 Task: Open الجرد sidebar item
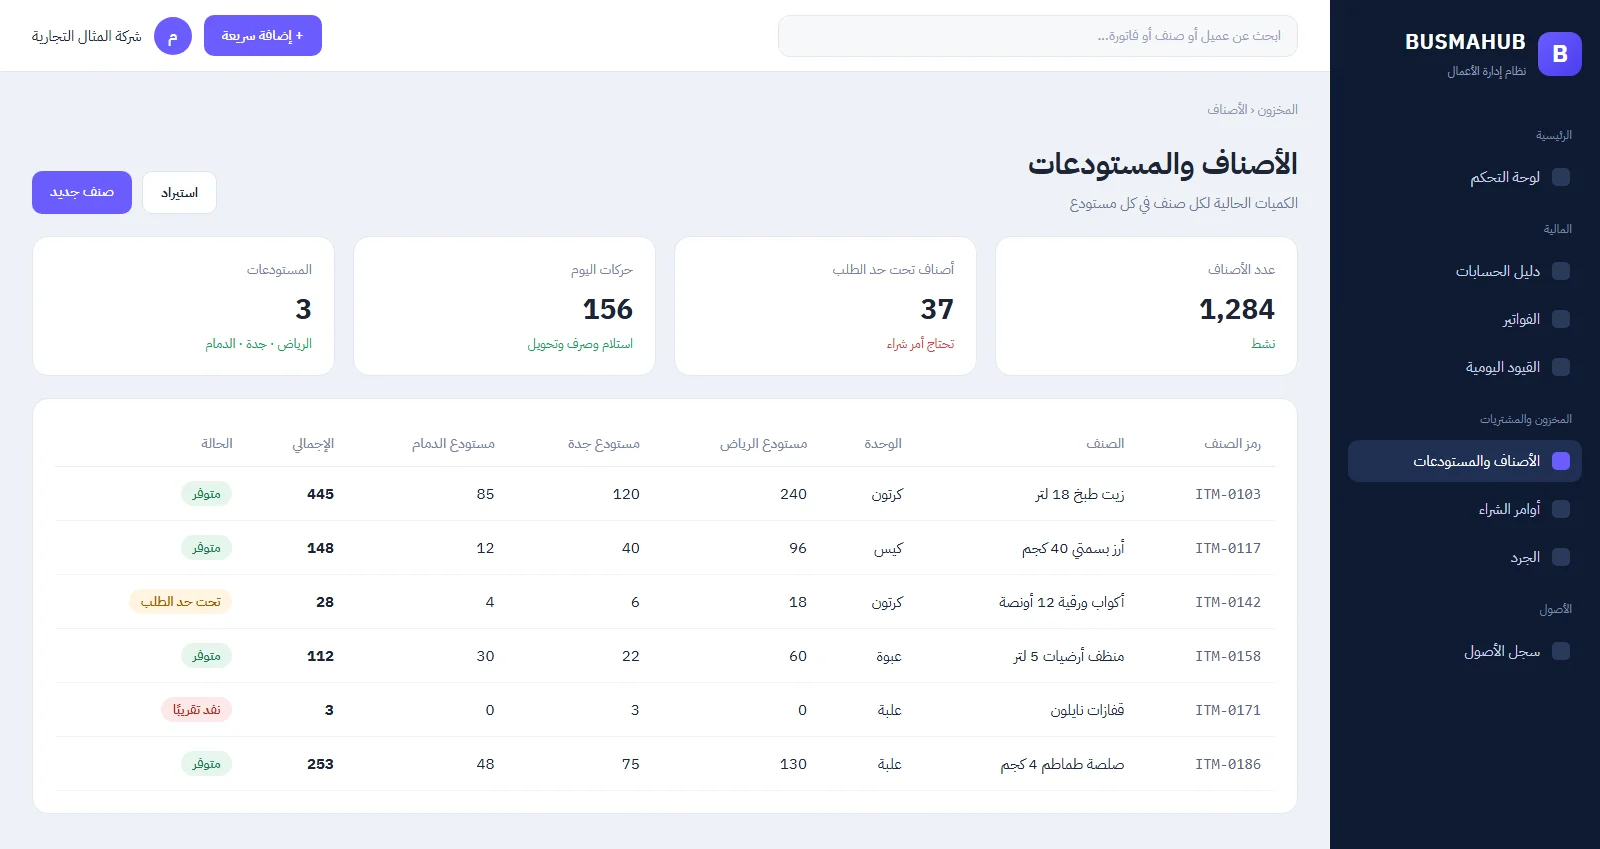(x=1465, y=557)
